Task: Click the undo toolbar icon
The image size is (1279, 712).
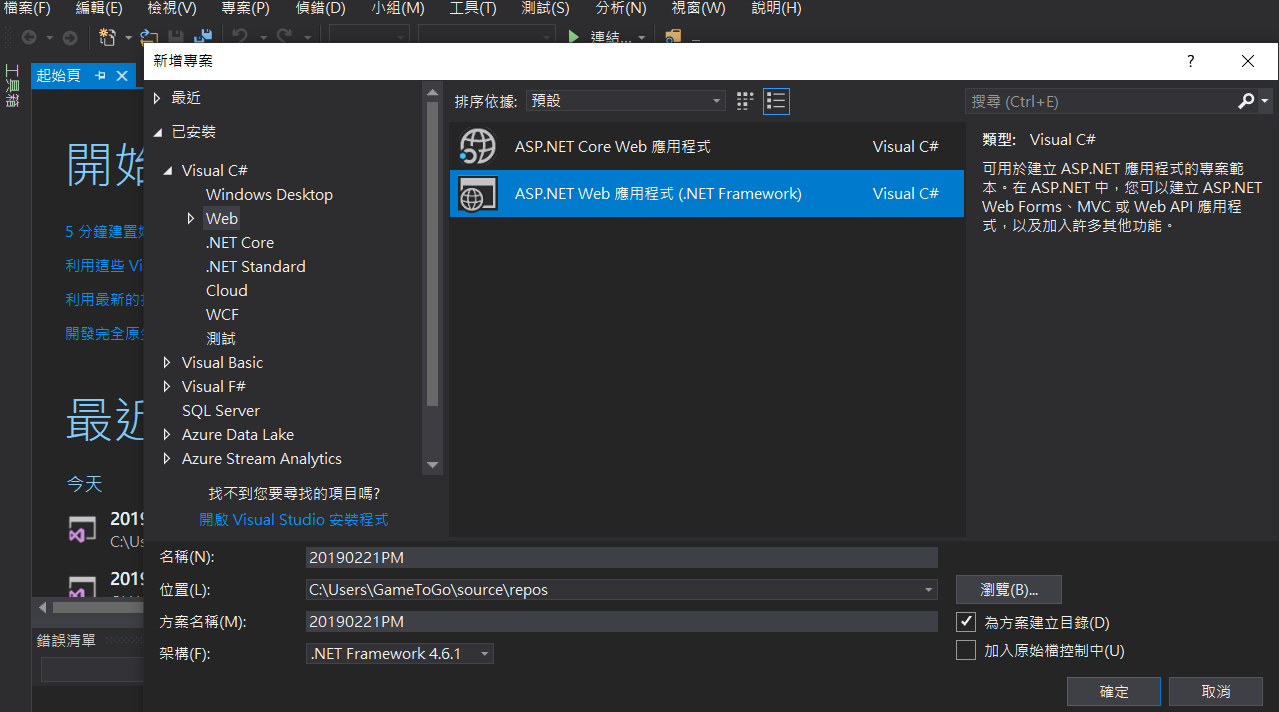Action: [x=240, y=37]
